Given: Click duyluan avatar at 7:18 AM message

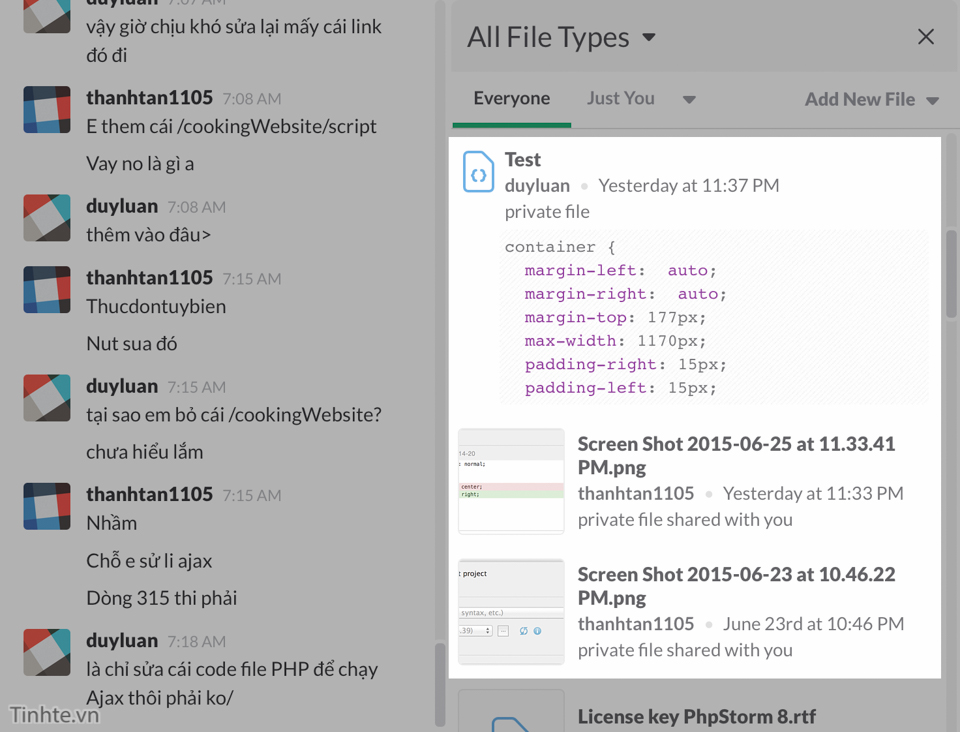Looking at the screenshot, I should click(x=47, y=652).
